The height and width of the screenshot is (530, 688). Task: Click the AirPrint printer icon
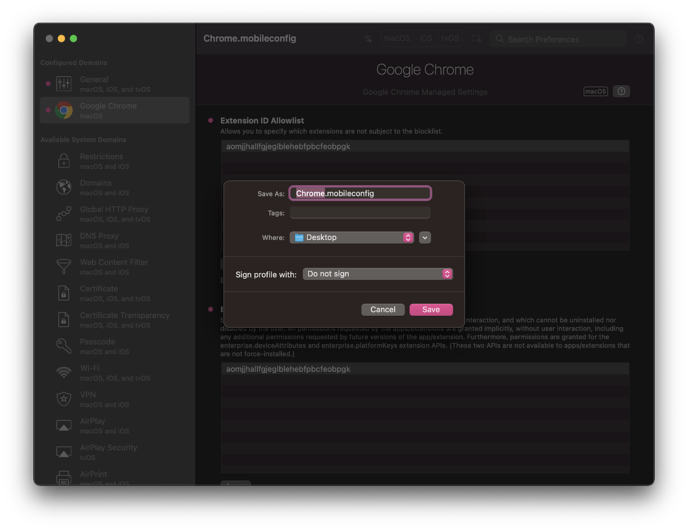tap(64, 477)
